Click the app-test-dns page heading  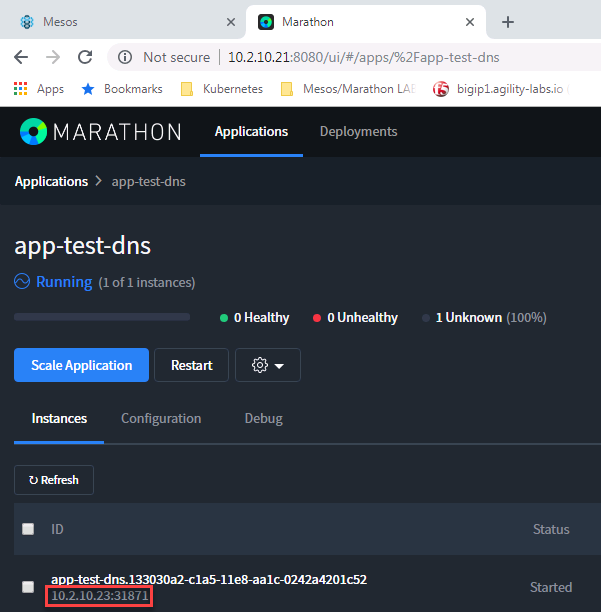82,246
